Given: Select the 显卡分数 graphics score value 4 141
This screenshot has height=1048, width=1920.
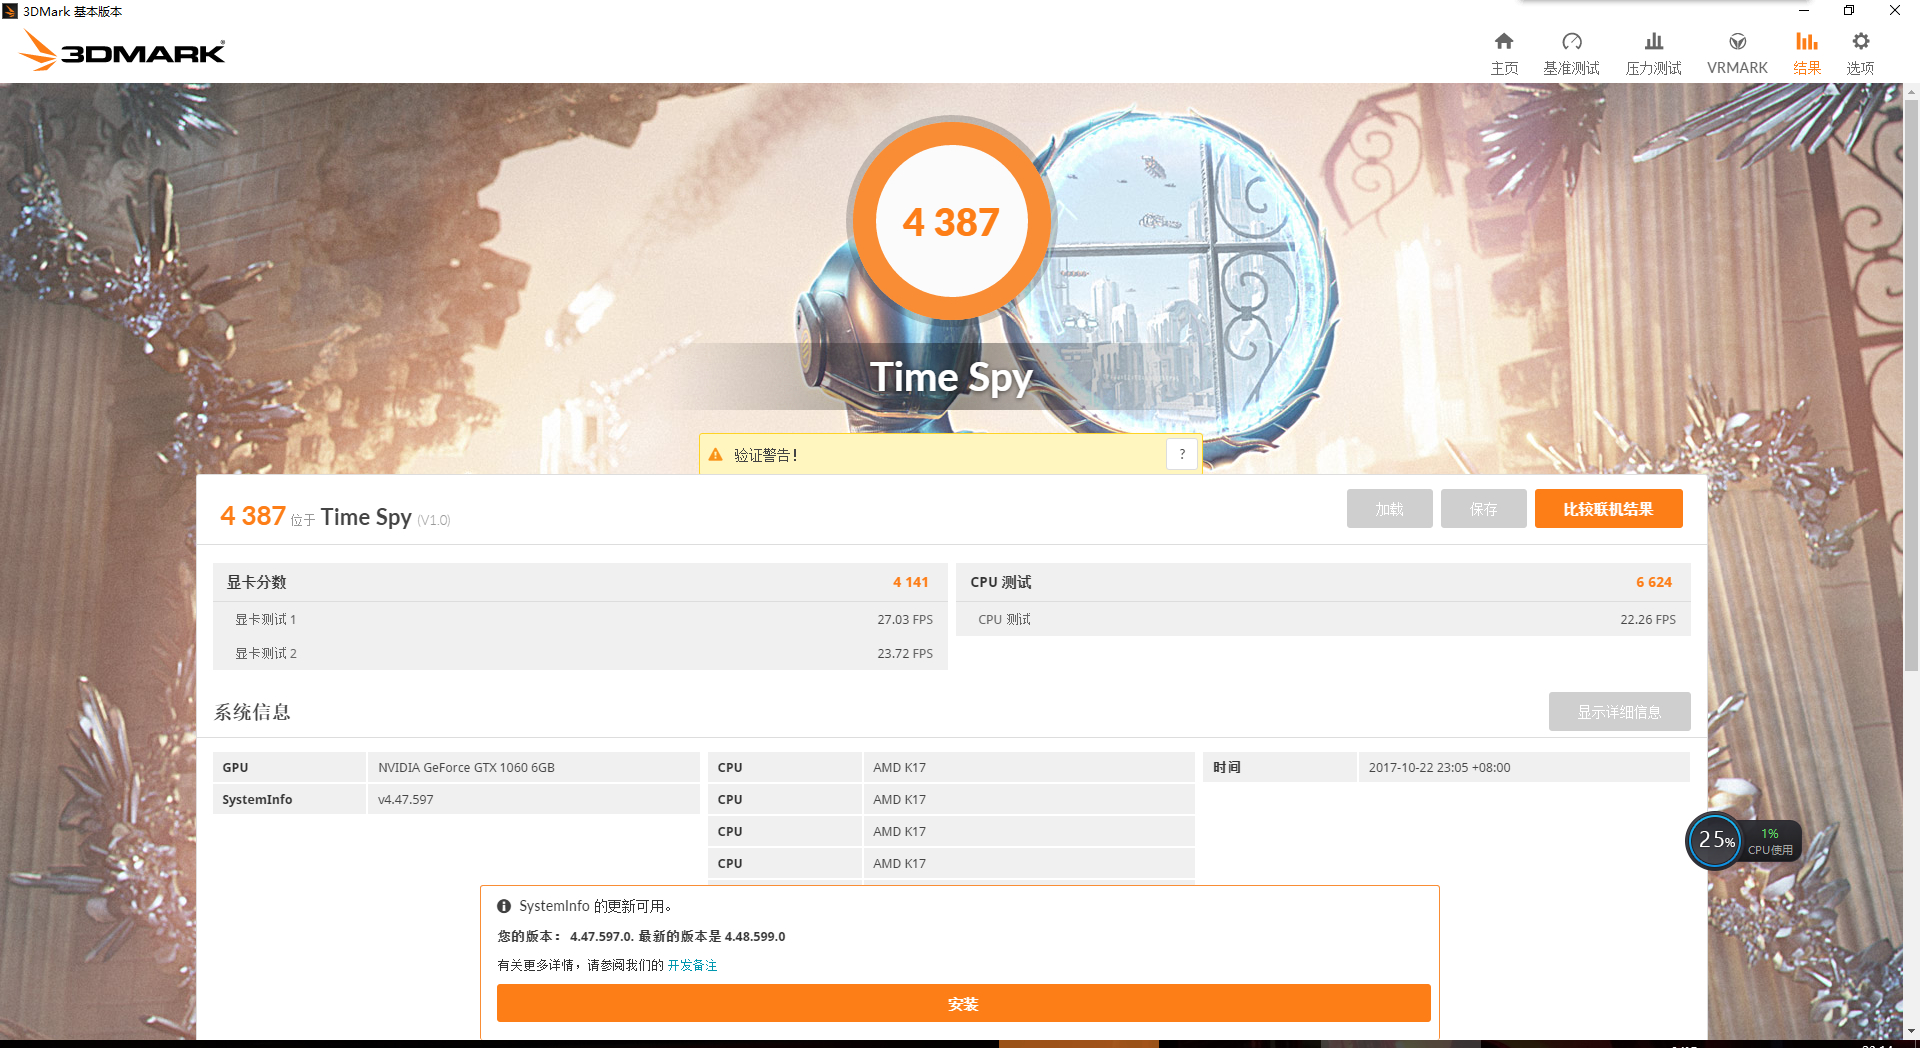Looking at the screenshot, I should point(910,582).
